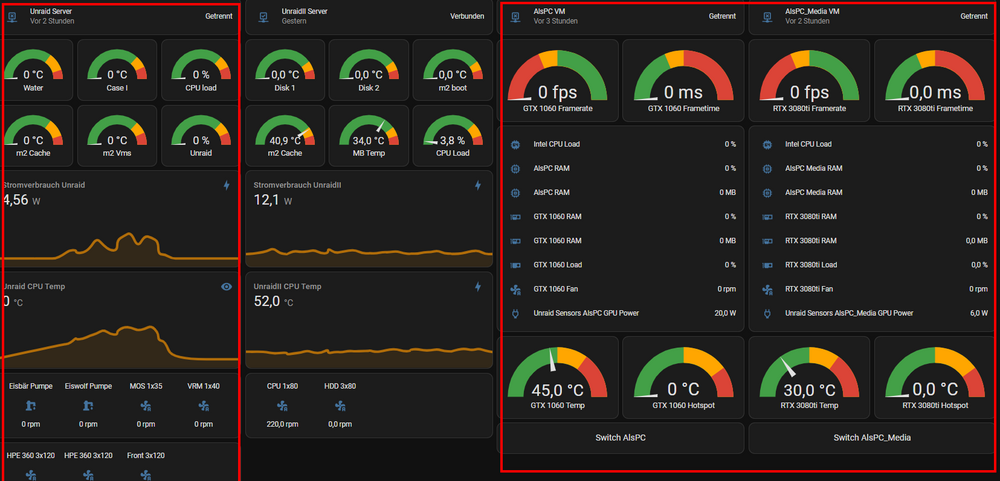Open the m2 Vms gauge

117,135
